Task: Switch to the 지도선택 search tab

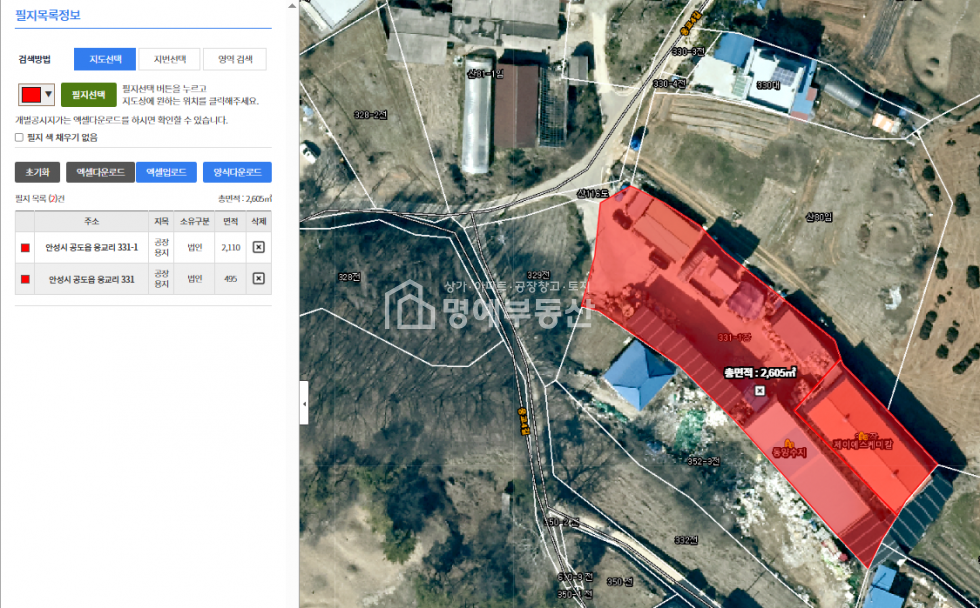Action: point(105,59)
